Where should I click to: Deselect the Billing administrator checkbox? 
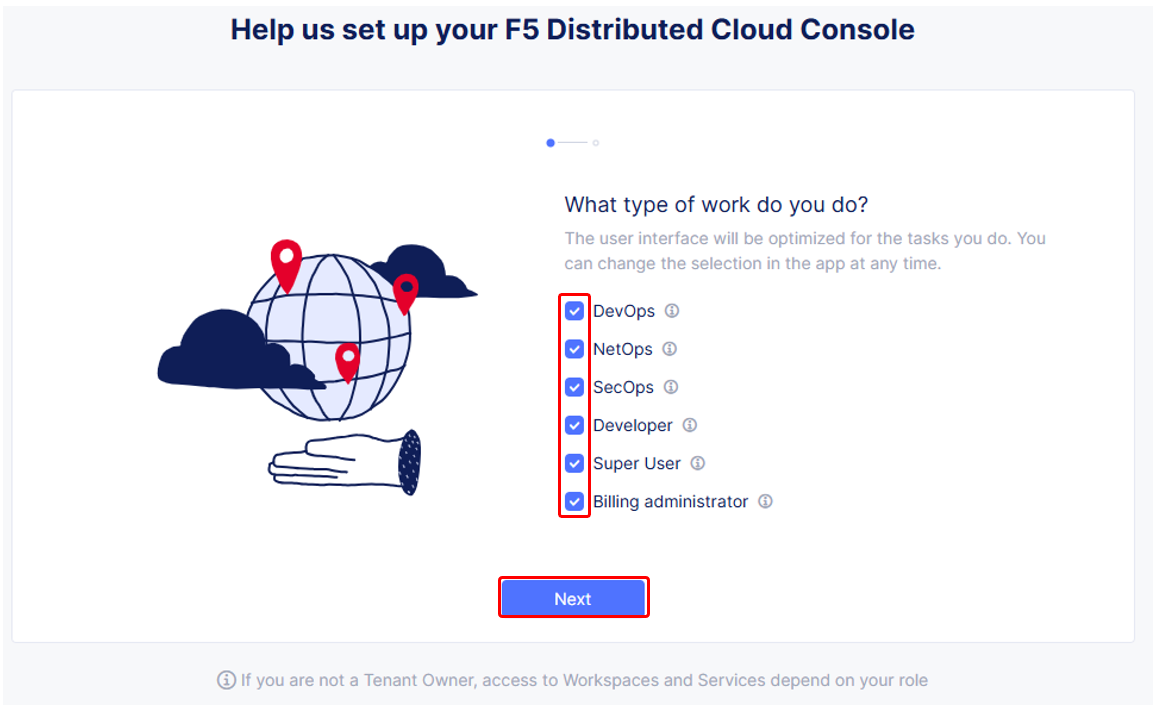point(575,502)
